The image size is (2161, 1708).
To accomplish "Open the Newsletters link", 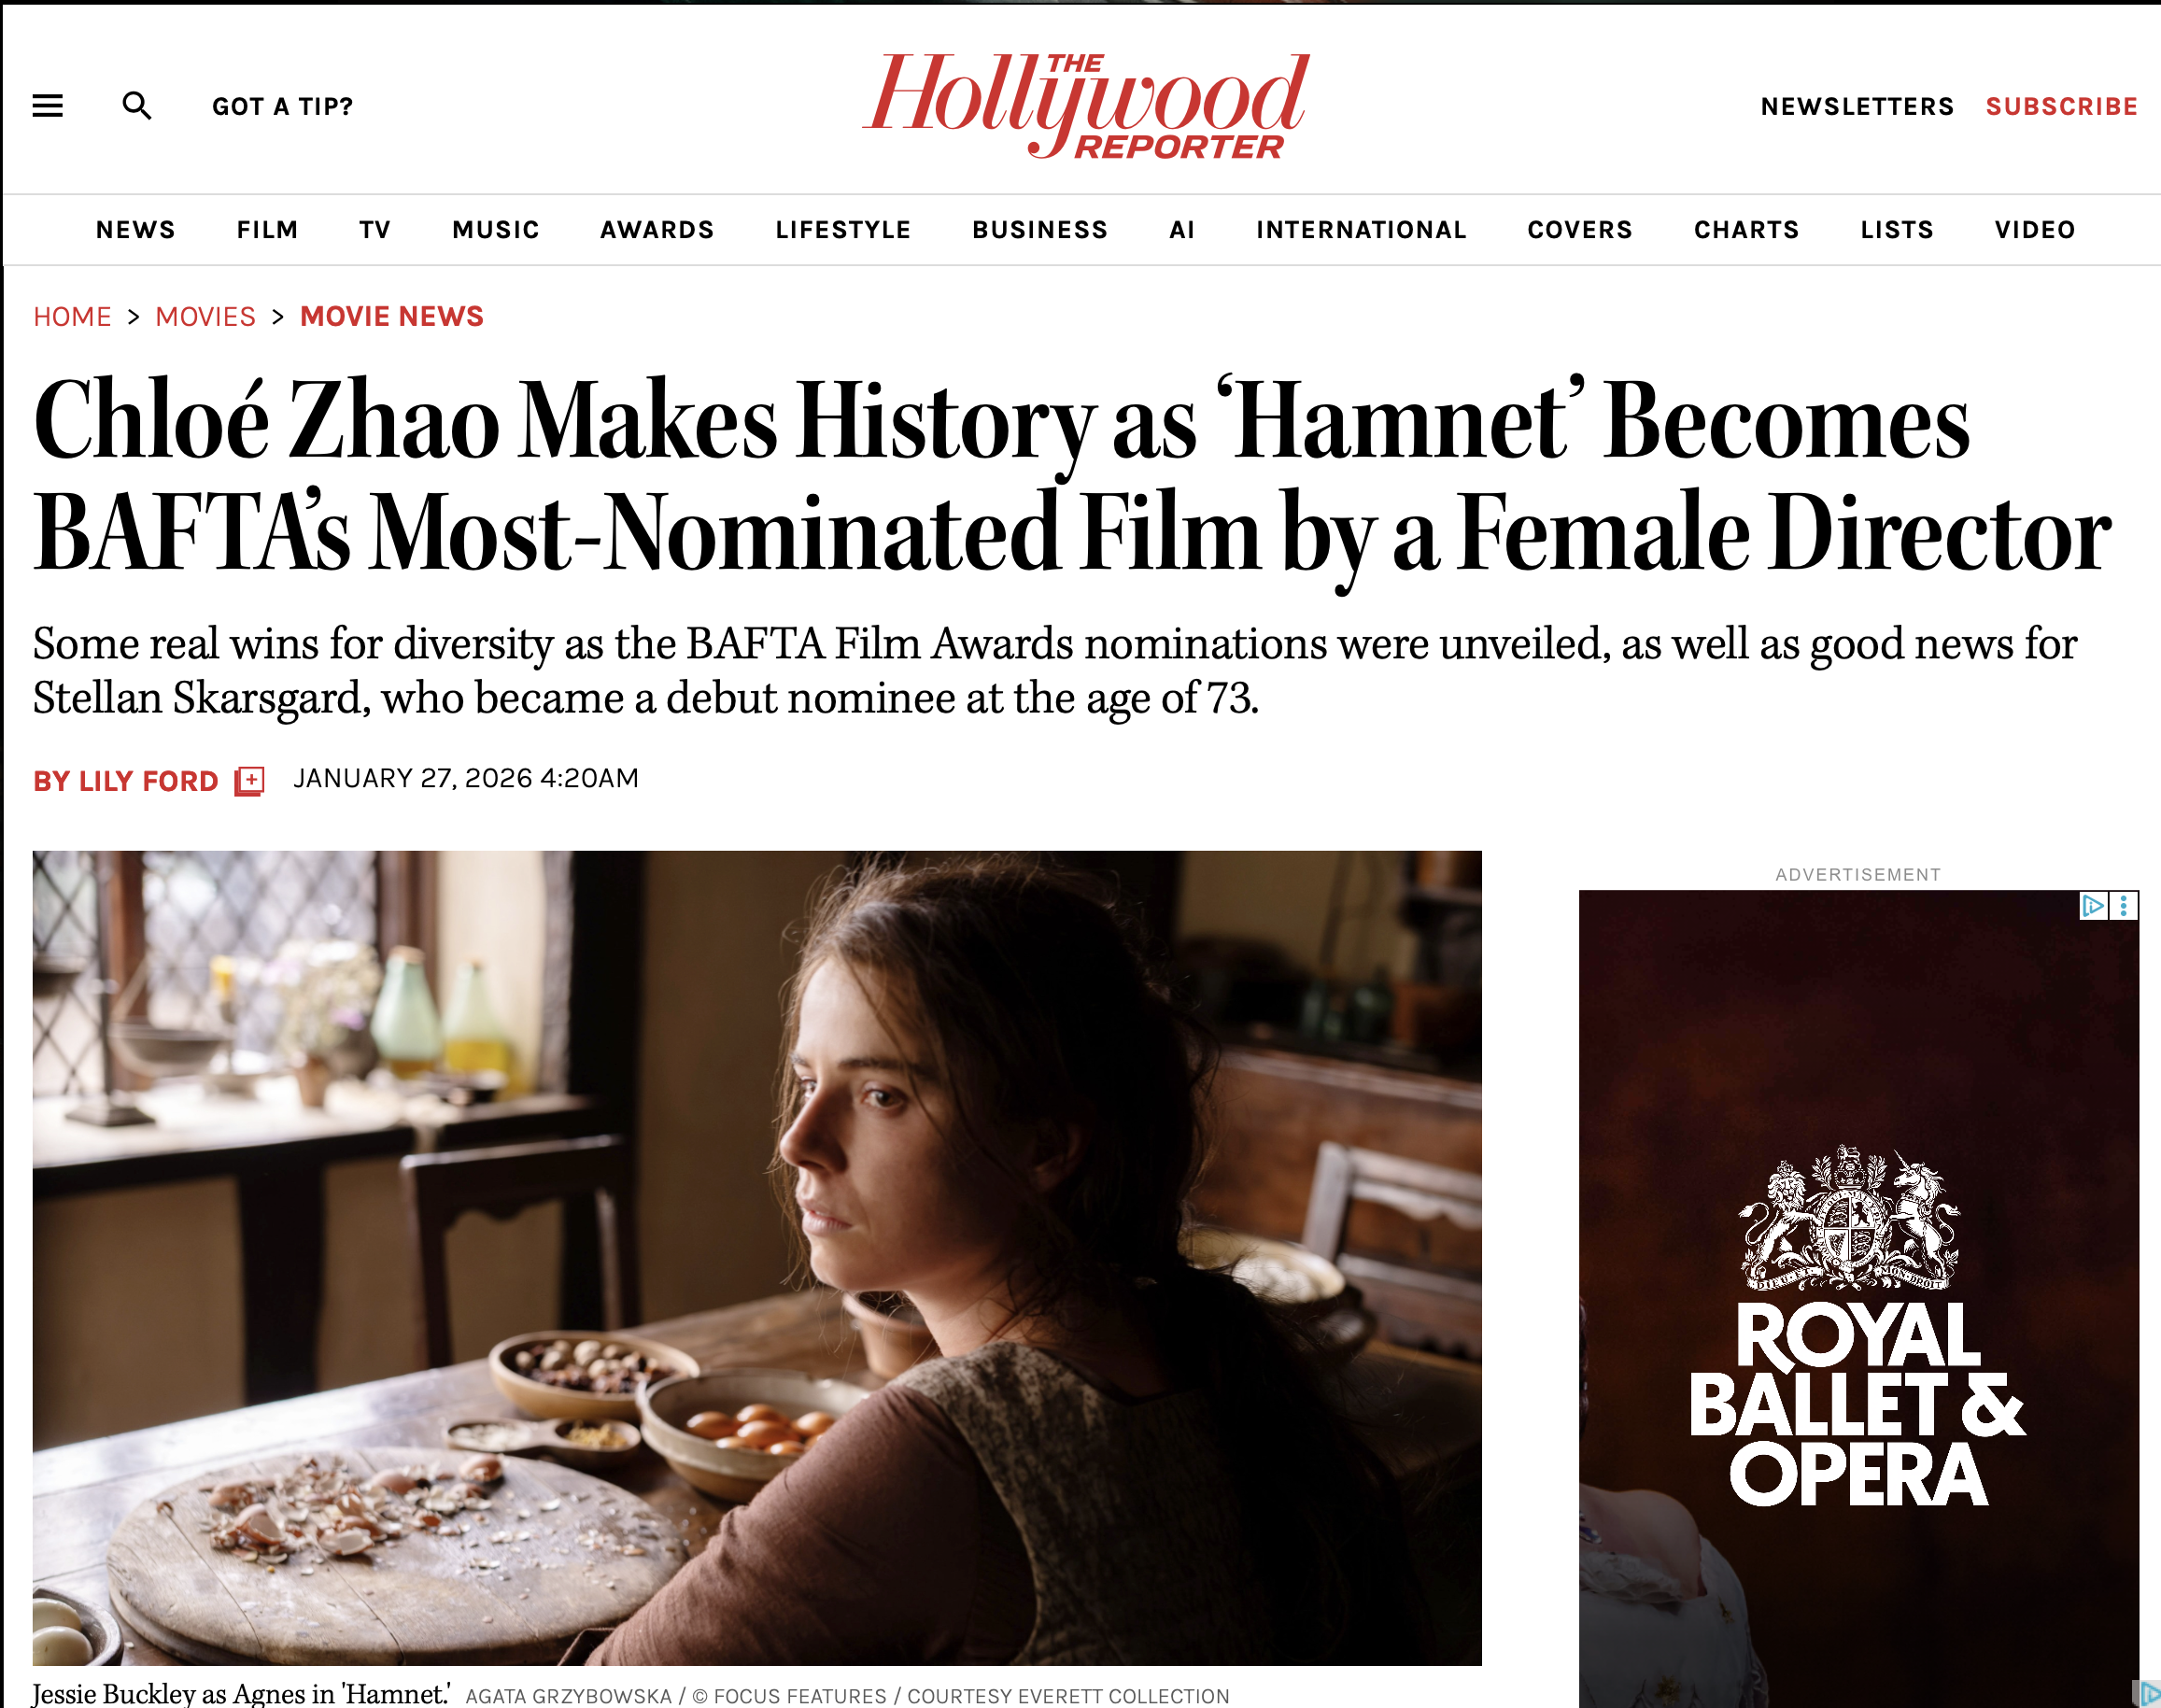I will click(1857, 107).
